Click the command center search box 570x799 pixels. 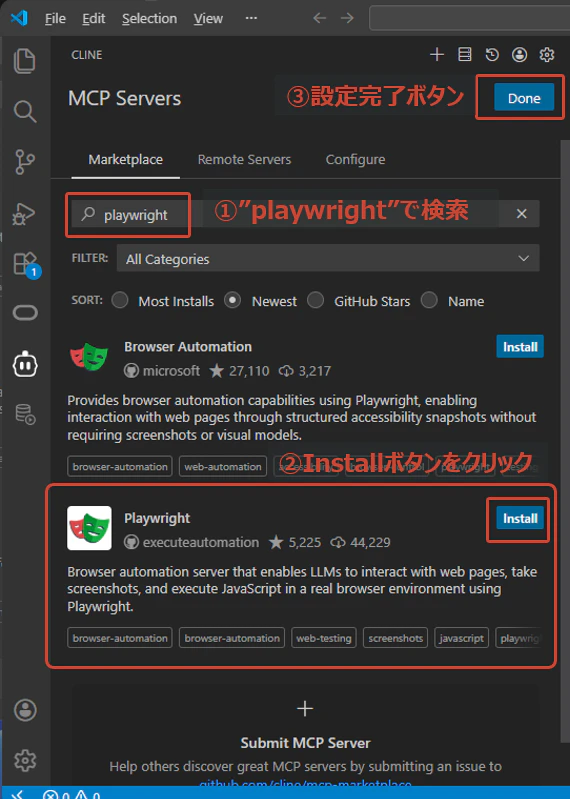(x=469, y=18)
